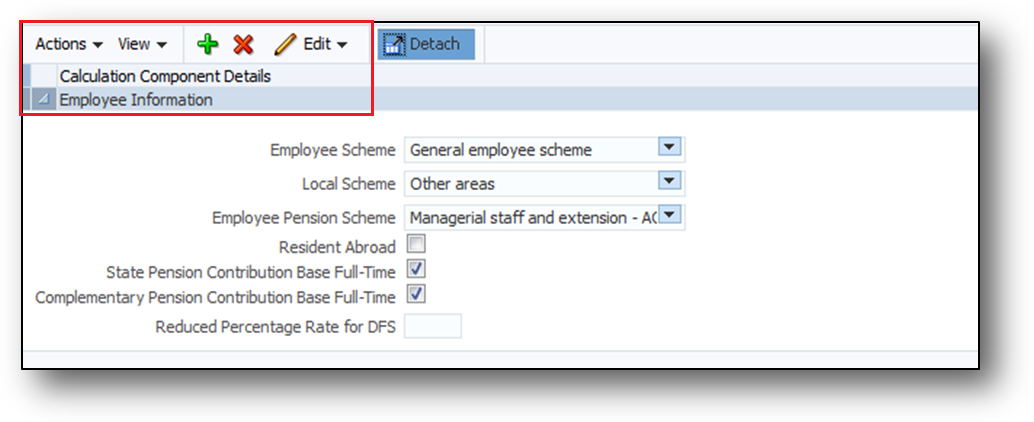Expand the Edit dropdown arrow
Screen dimensions: 1034x422
(x=342, y=45)
